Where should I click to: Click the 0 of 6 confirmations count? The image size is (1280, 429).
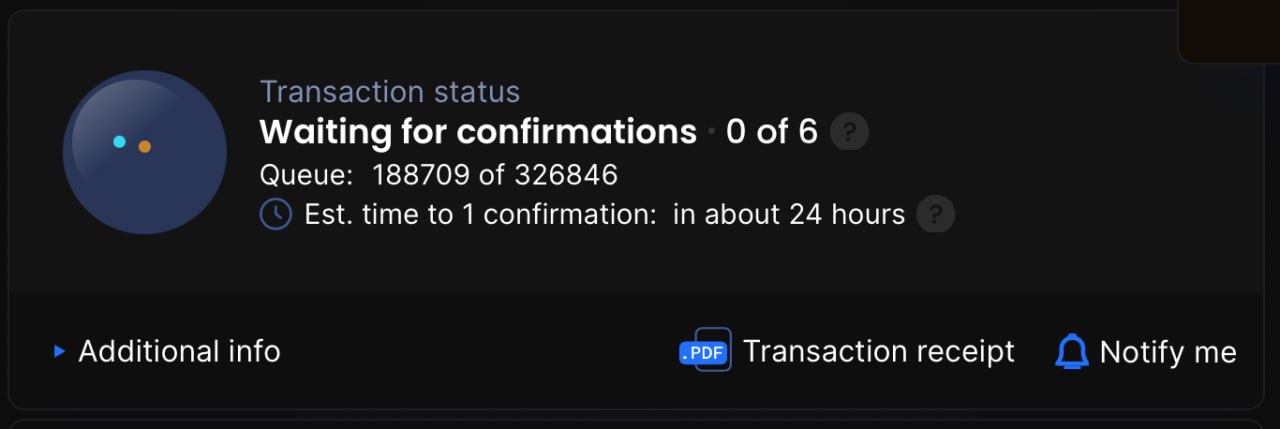pos(772,131)
